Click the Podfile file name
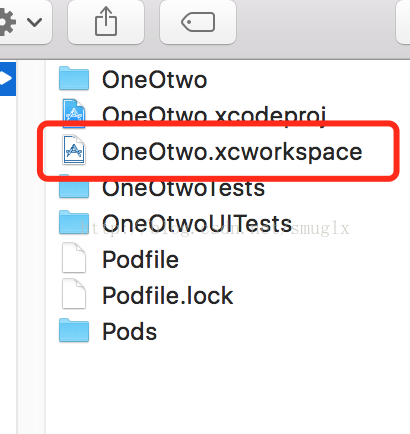410x434 pixels. (x=140, y=259)
